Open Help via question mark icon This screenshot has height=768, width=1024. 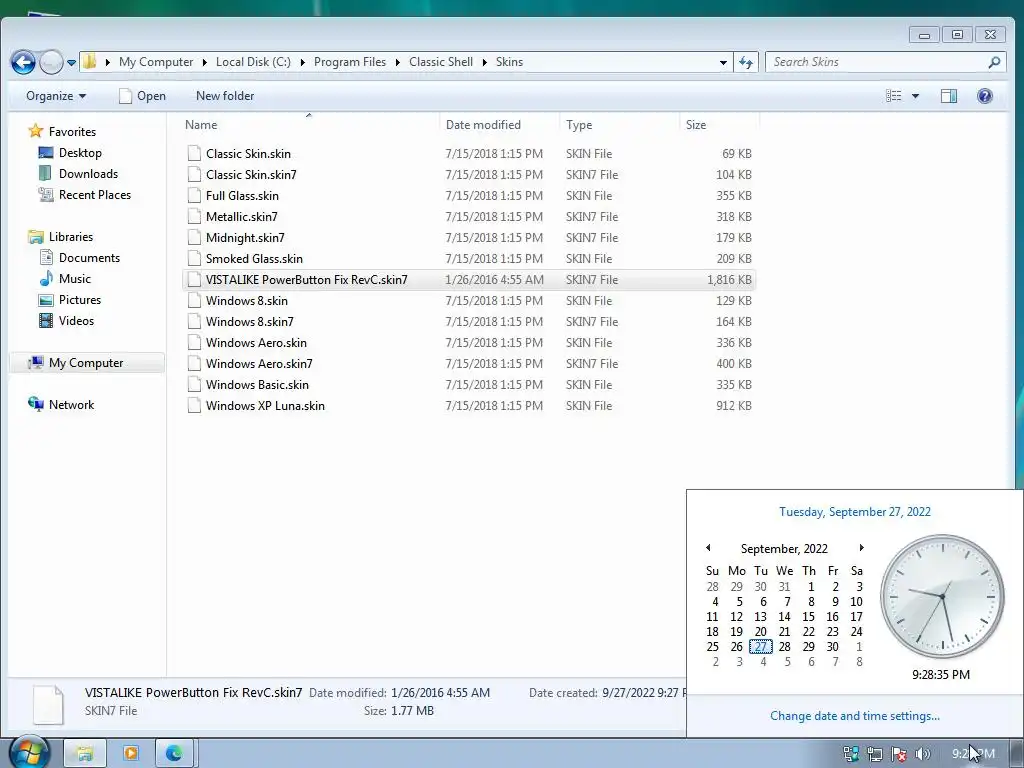(x=985, y=96)
